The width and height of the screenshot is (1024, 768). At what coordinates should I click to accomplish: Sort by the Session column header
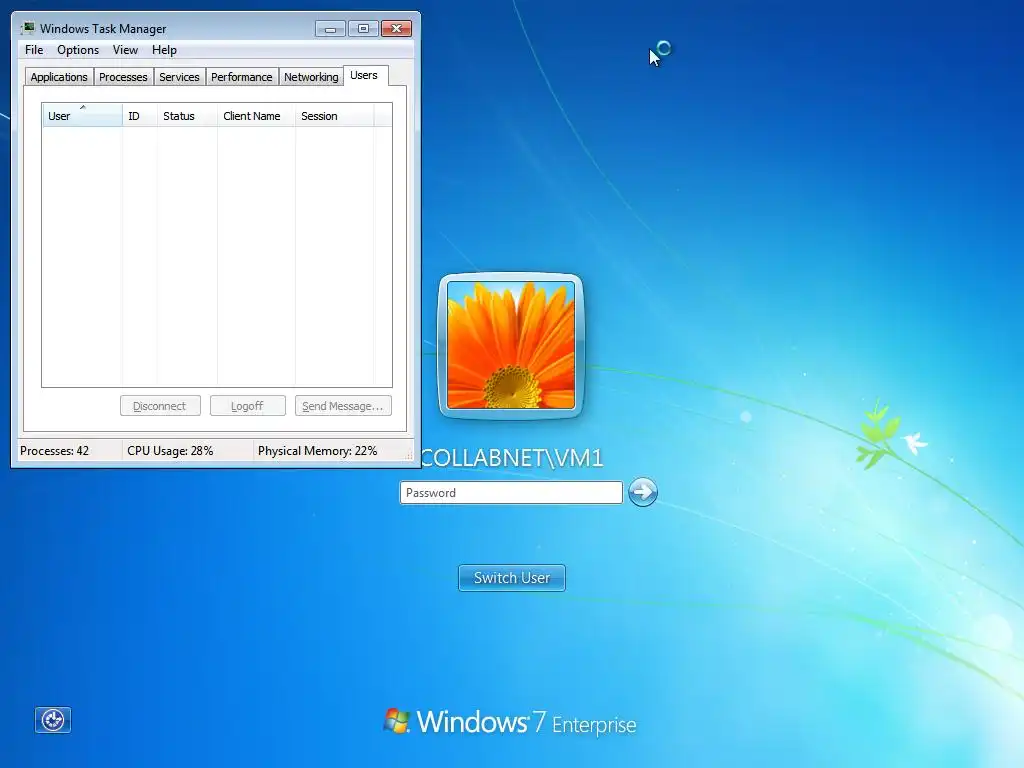coord(334,116)
